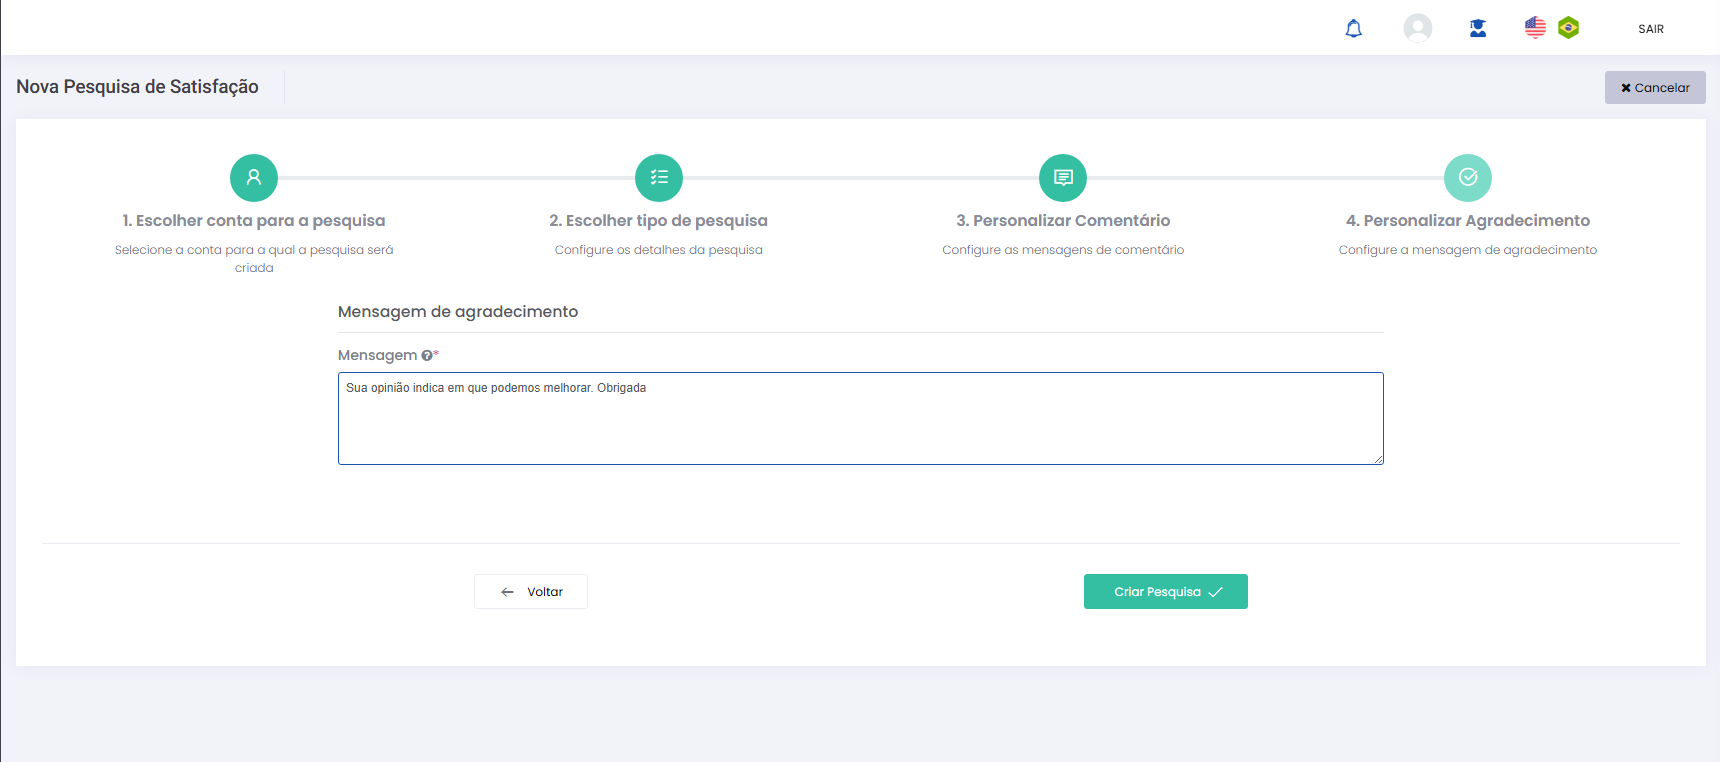The image size is (1720, 762).
Task: Click the help icon beside Mensagem label
Action: (427, 356)
